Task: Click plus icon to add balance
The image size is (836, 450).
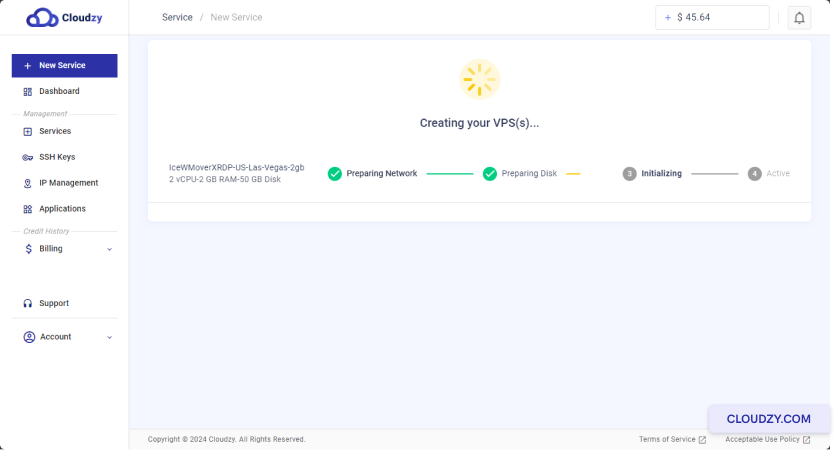Action: [x=668, y=18]
